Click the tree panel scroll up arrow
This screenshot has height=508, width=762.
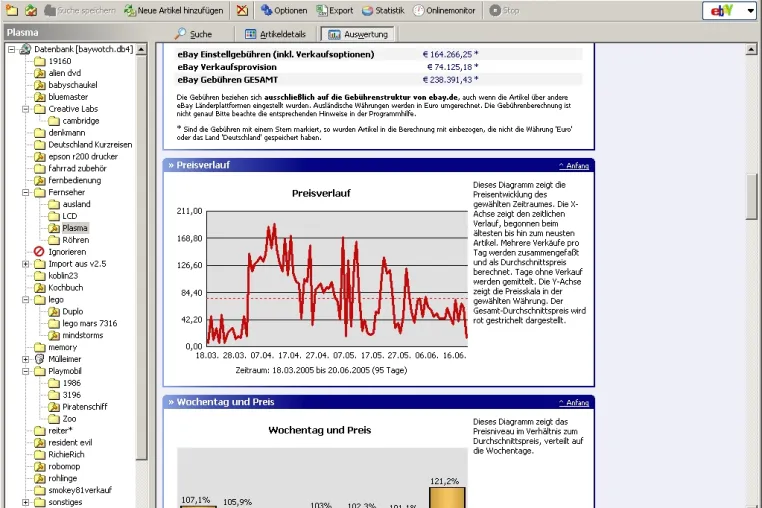141,49
